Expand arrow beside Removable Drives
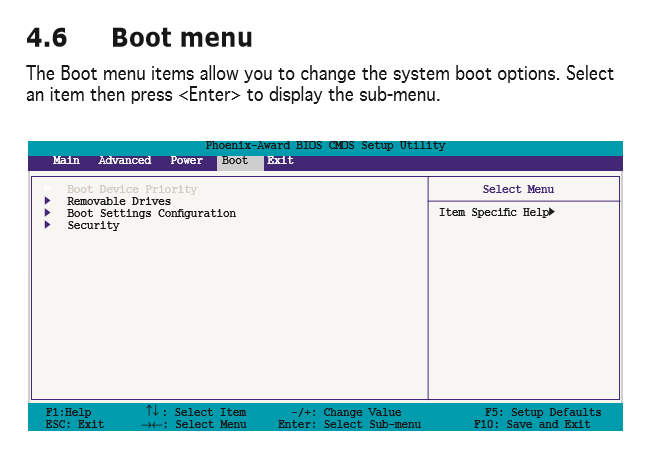The image size is (660, 455). (x=48, y=200)
